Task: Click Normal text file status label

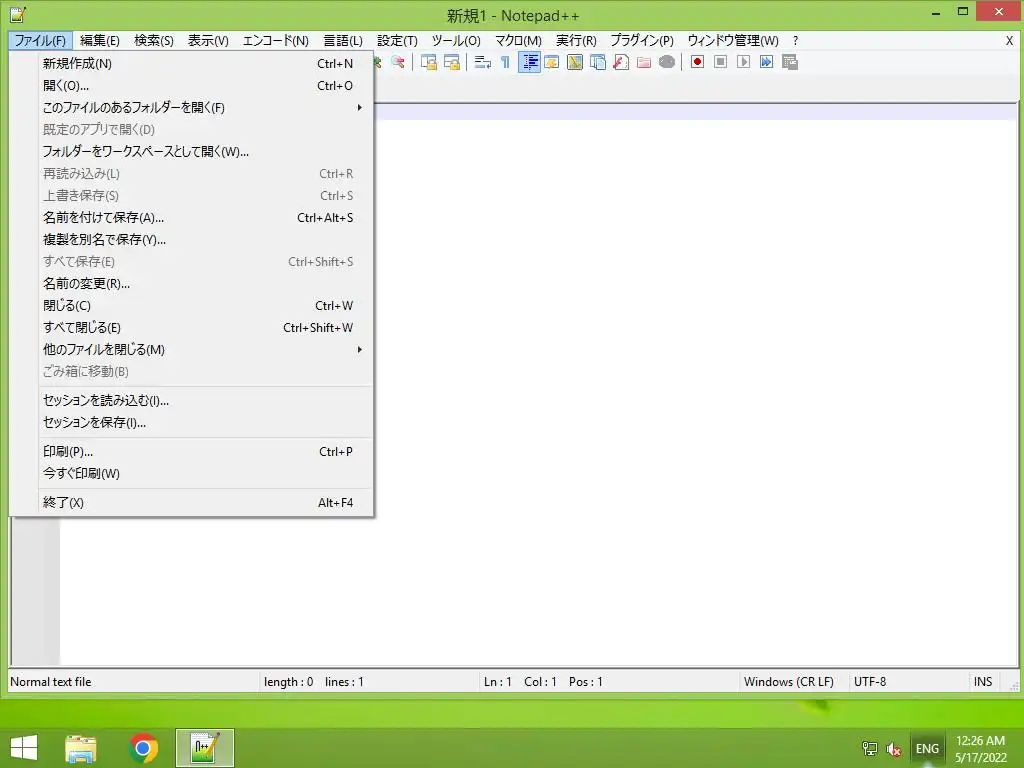Action: [x=51, y=682]
